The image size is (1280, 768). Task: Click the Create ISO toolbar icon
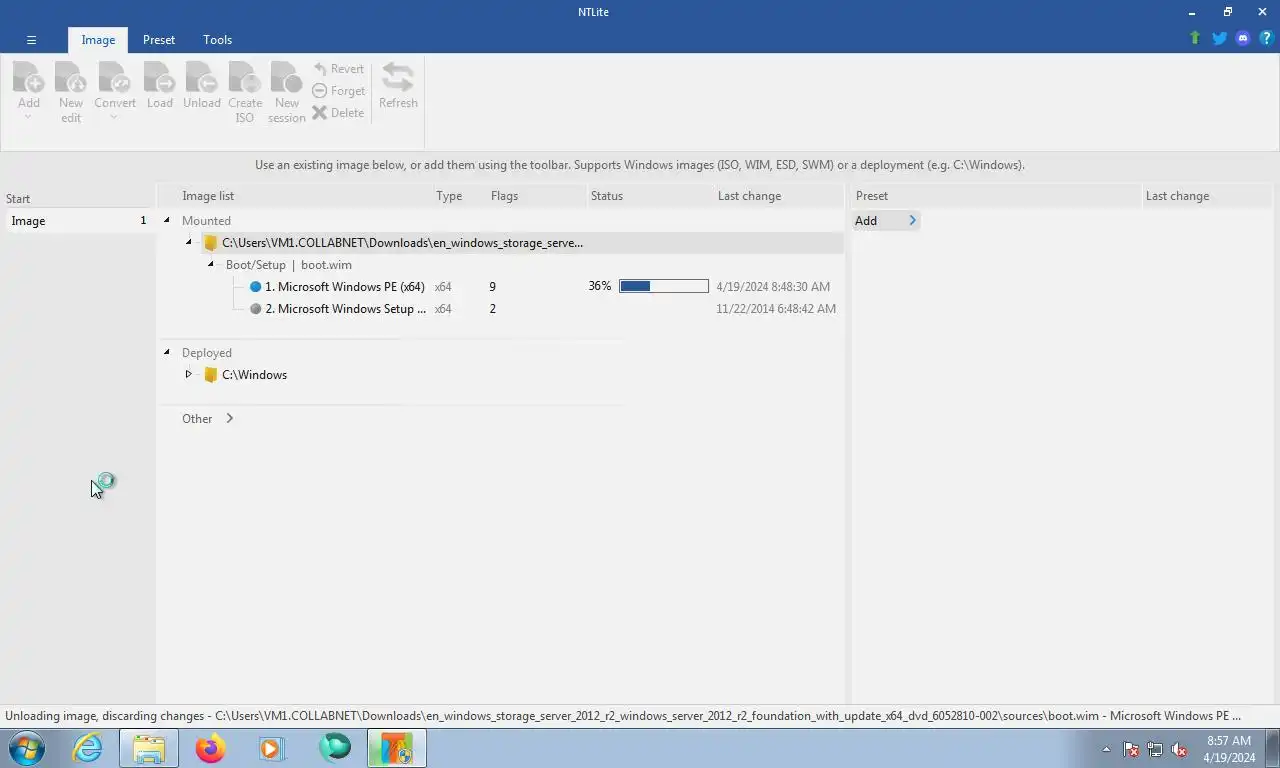245,78
